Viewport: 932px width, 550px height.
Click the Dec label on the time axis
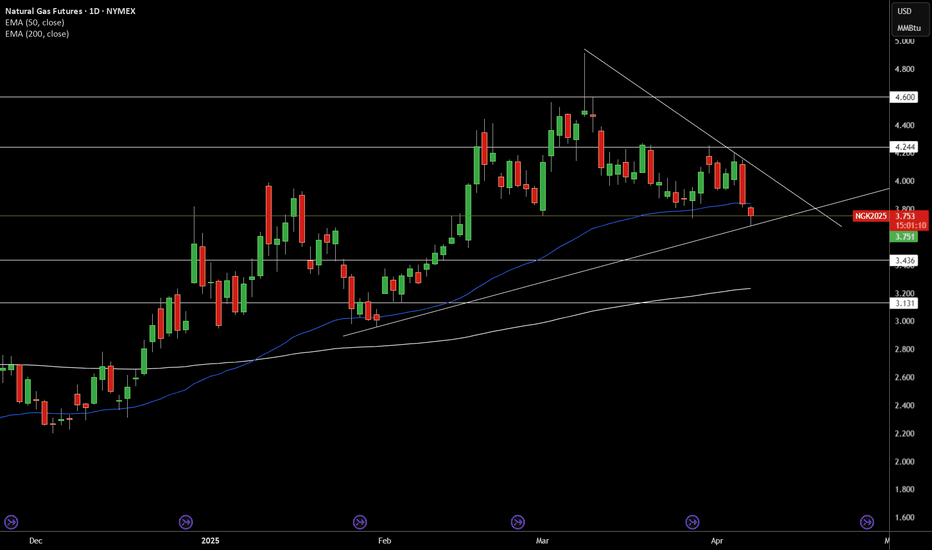point(36,540)
